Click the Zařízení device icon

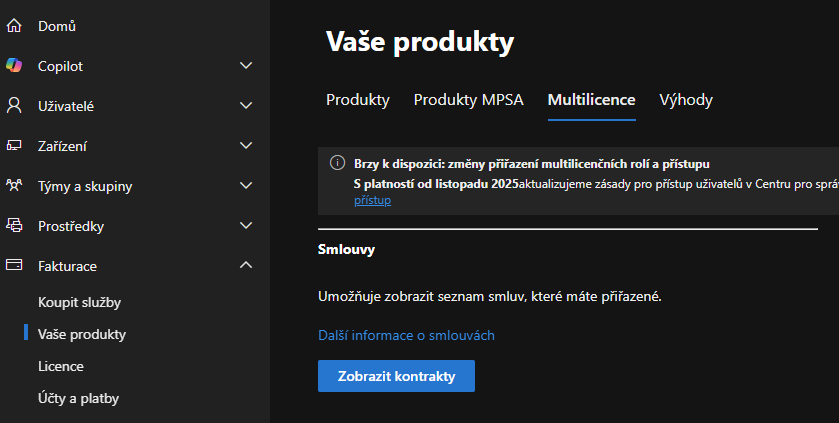14,146
